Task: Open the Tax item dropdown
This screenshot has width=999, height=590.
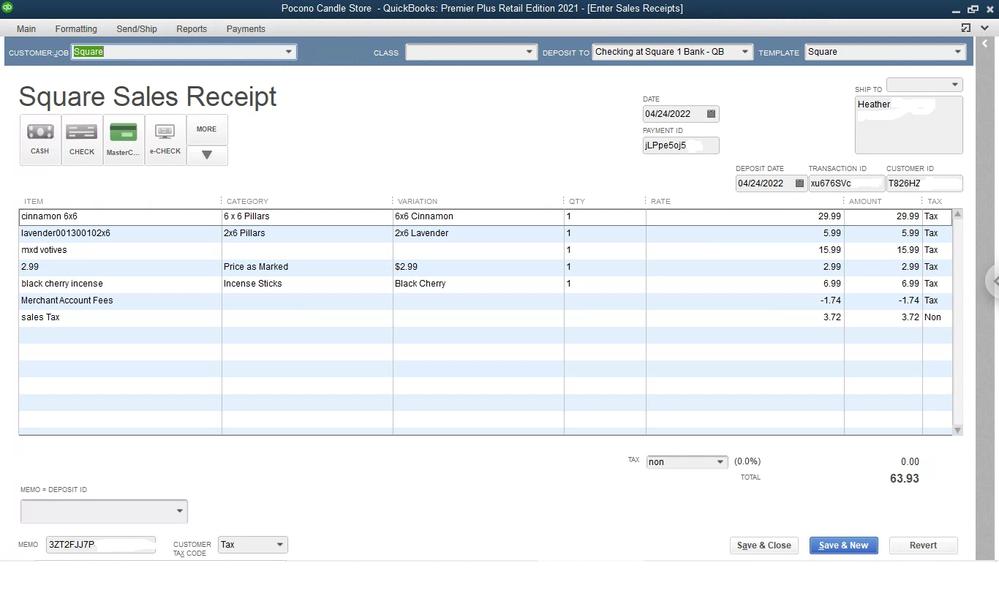Action: 720,462
